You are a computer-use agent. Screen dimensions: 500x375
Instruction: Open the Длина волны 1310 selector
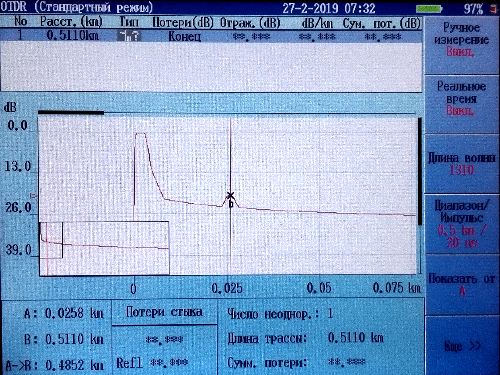tap(461, 163)
